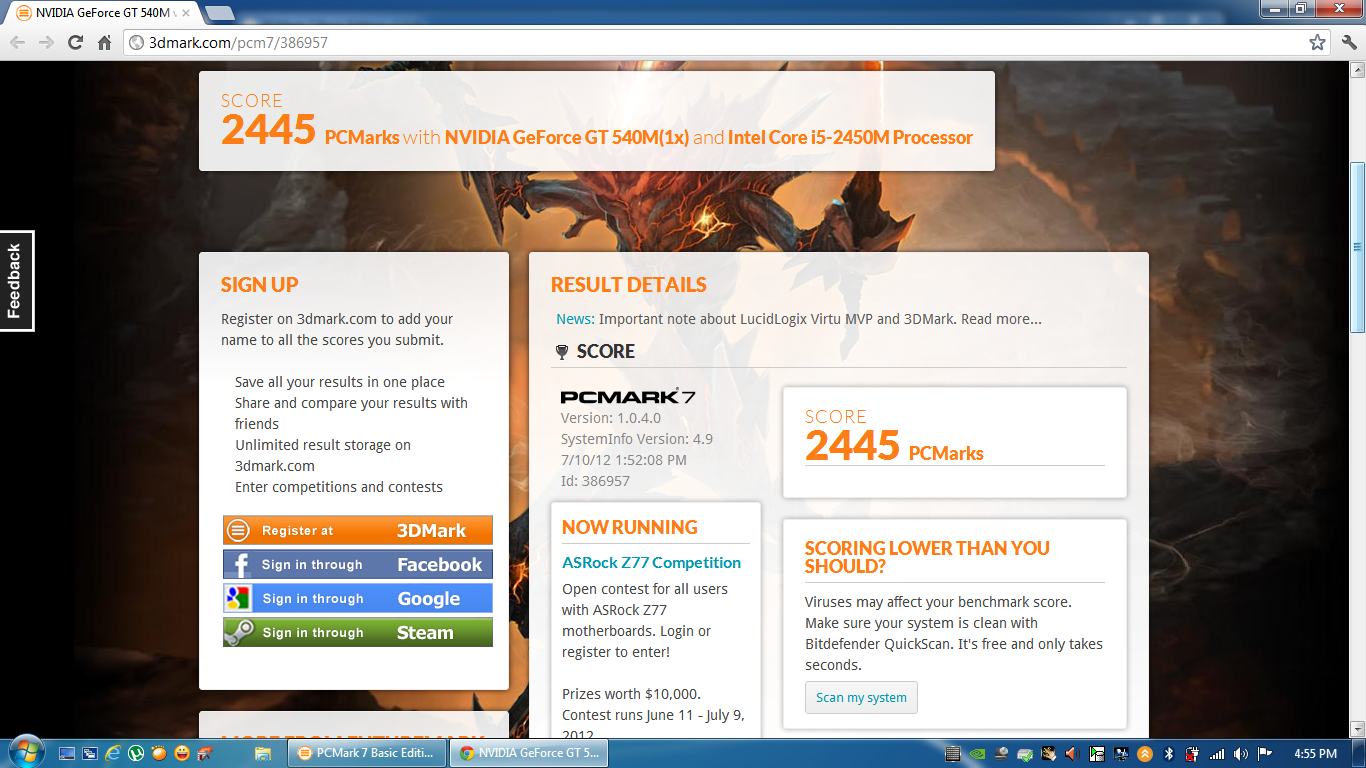1366x768 pixels.
Task: Launch uTorrent from the quick launch
Action: pos(135,753)
